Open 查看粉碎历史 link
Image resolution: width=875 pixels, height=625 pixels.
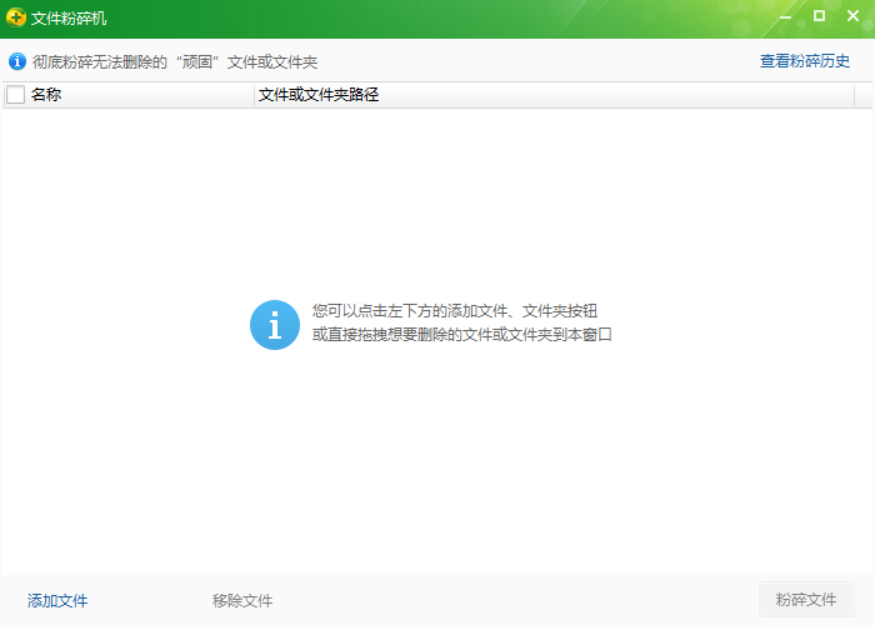click(x=806, y=60)
